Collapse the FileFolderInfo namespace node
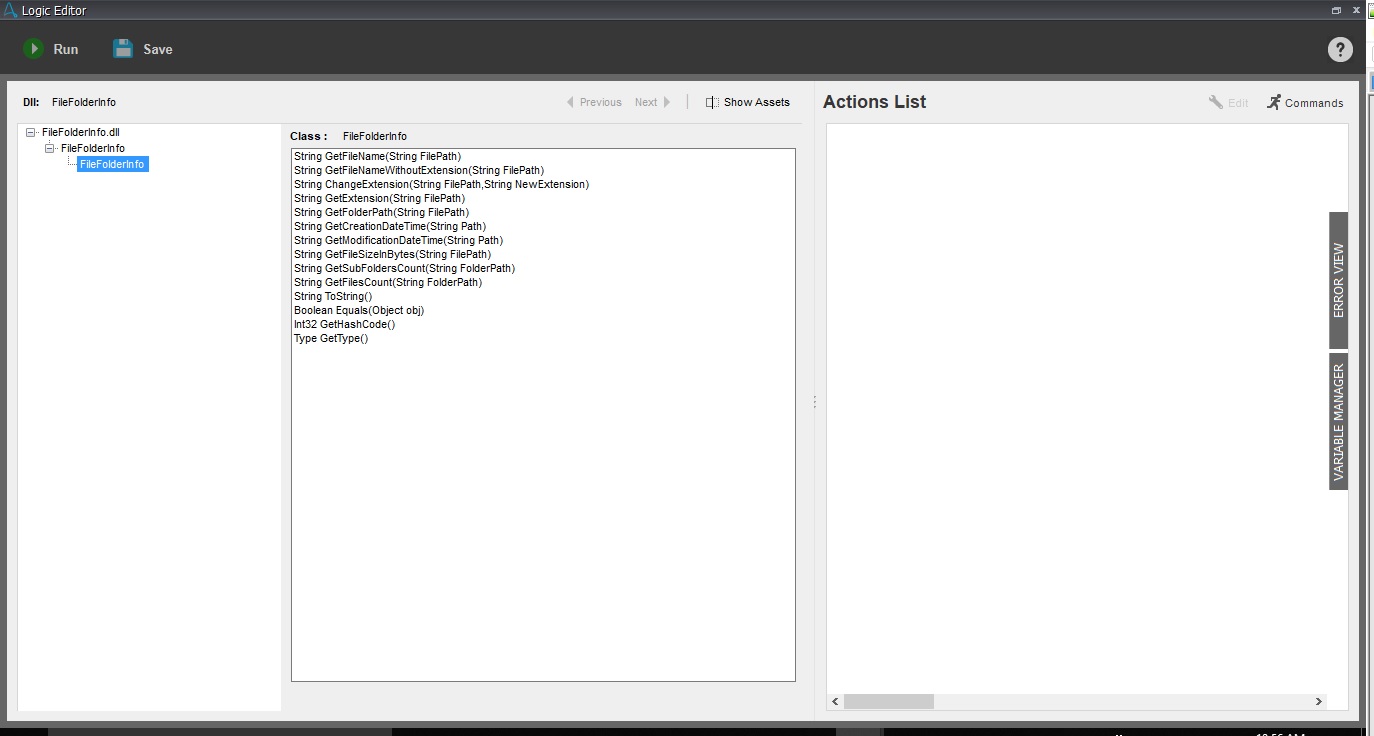 coord(50,148)
